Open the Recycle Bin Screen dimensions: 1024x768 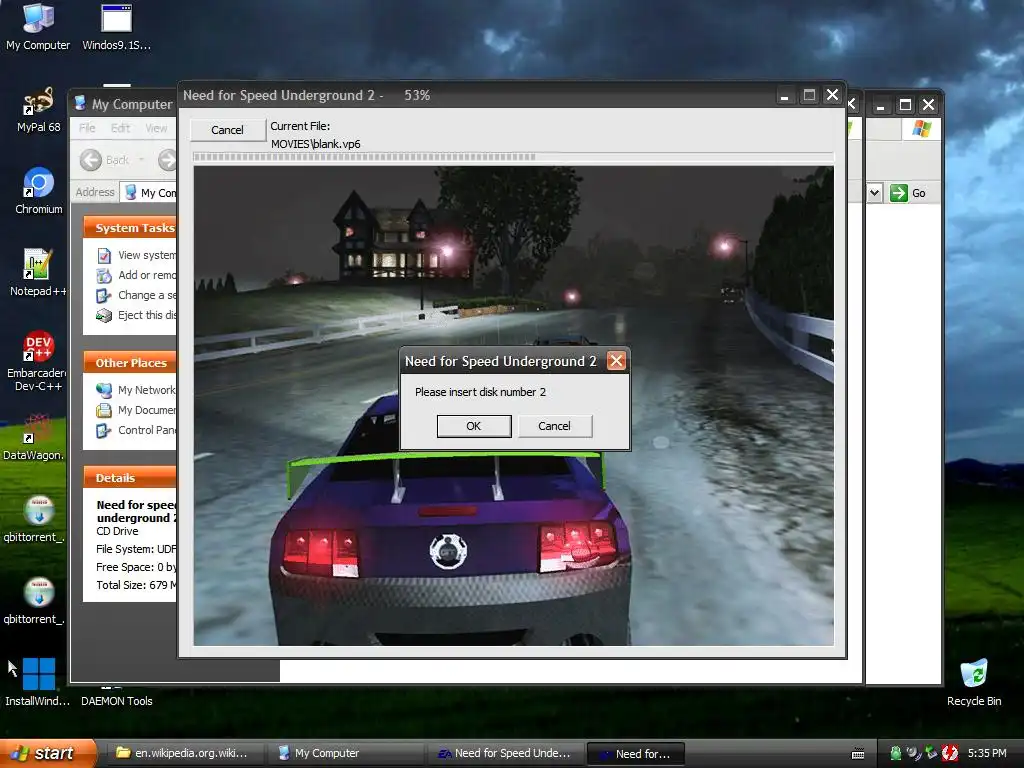pyautogui.click(x=974, y=682)
